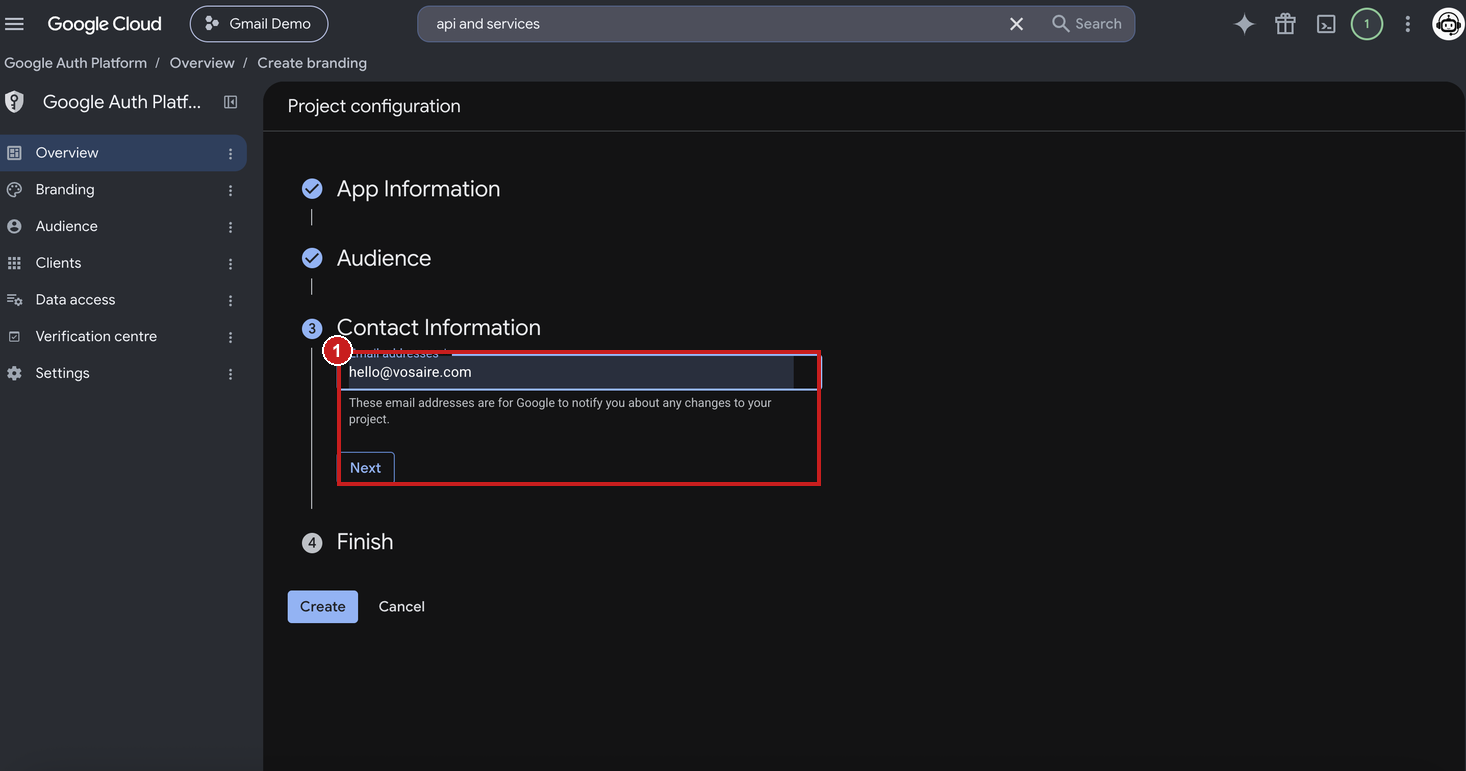The height and width of the screenshot is (771, 1466).
Task: Open the three-dot menu beside Data access
Action: tap(230, 300)
